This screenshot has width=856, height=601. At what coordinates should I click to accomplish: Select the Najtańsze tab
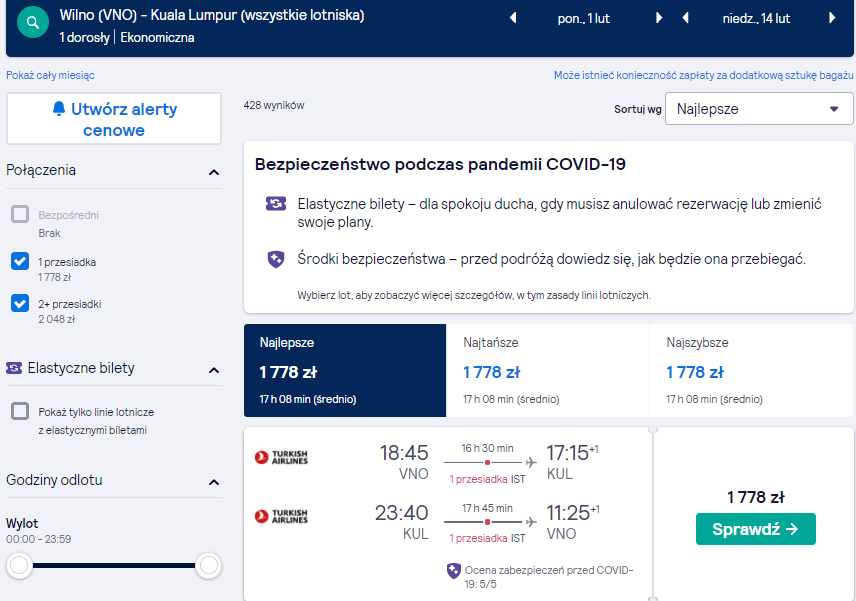coord(548,371)
